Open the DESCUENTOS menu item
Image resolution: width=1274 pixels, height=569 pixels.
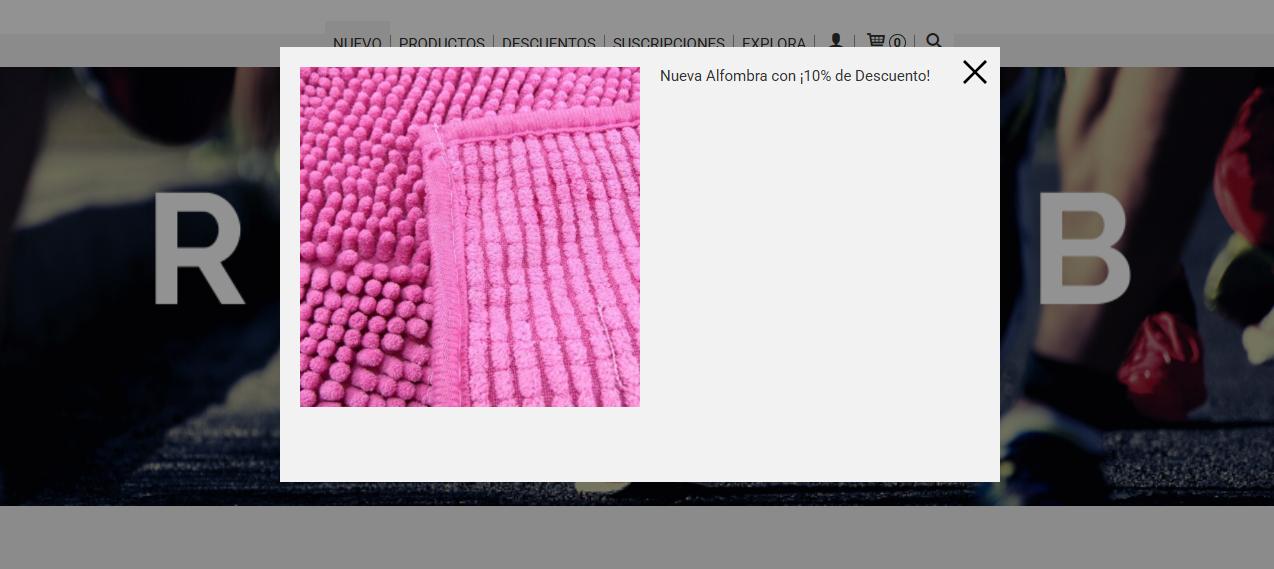[549, 42]
